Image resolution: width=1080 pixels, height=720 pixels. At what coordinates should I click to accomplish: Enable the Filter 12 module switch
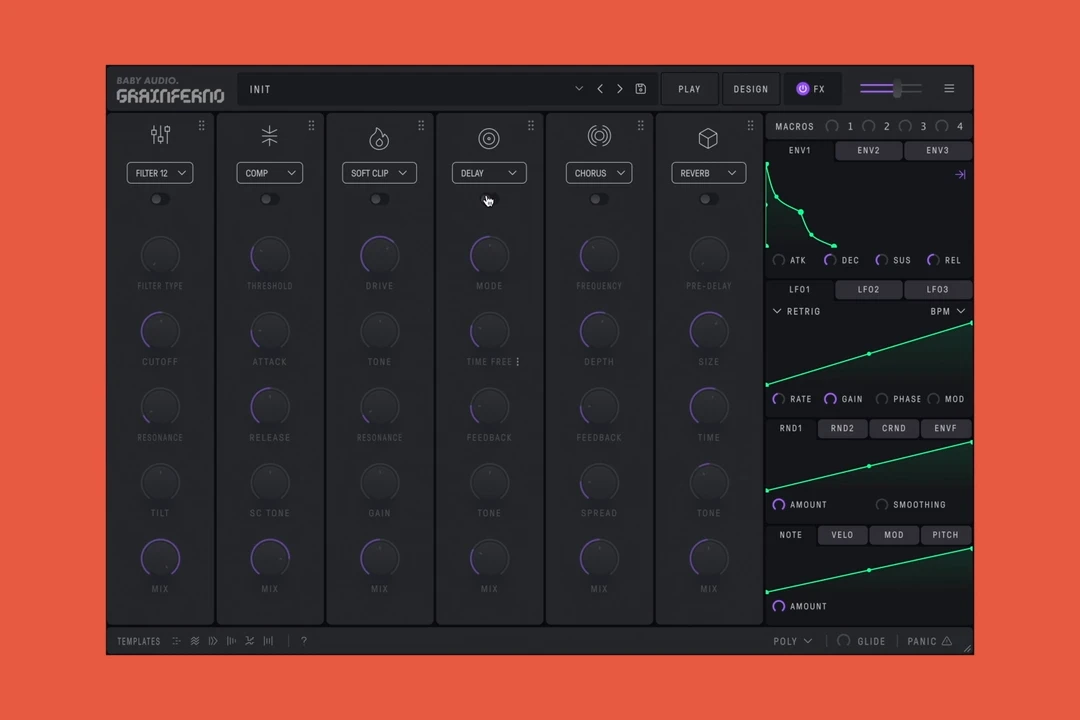click(160, 199)
